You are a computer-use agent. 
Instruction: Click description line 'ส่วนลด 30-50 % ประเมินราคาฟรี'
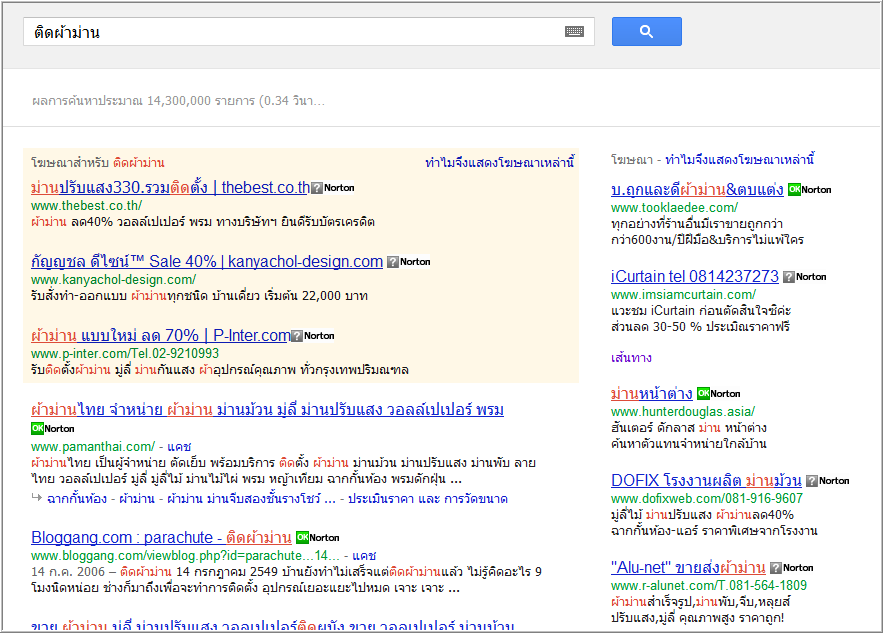[x=701, y=327]
